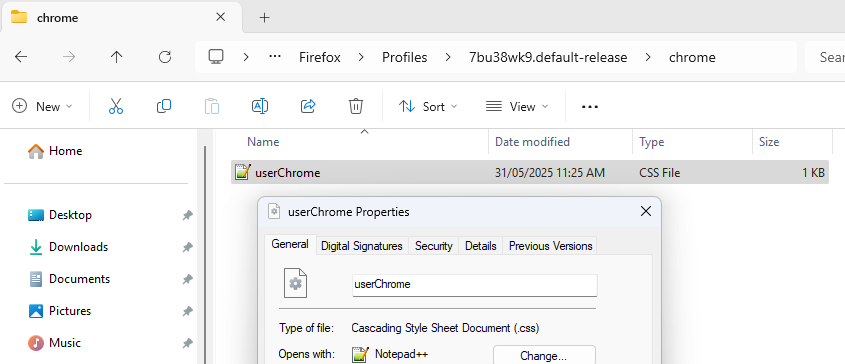This screenshot has height=364, width=845.
Task: Open Downloads in the navigation pane
Action: coord(68,247)
